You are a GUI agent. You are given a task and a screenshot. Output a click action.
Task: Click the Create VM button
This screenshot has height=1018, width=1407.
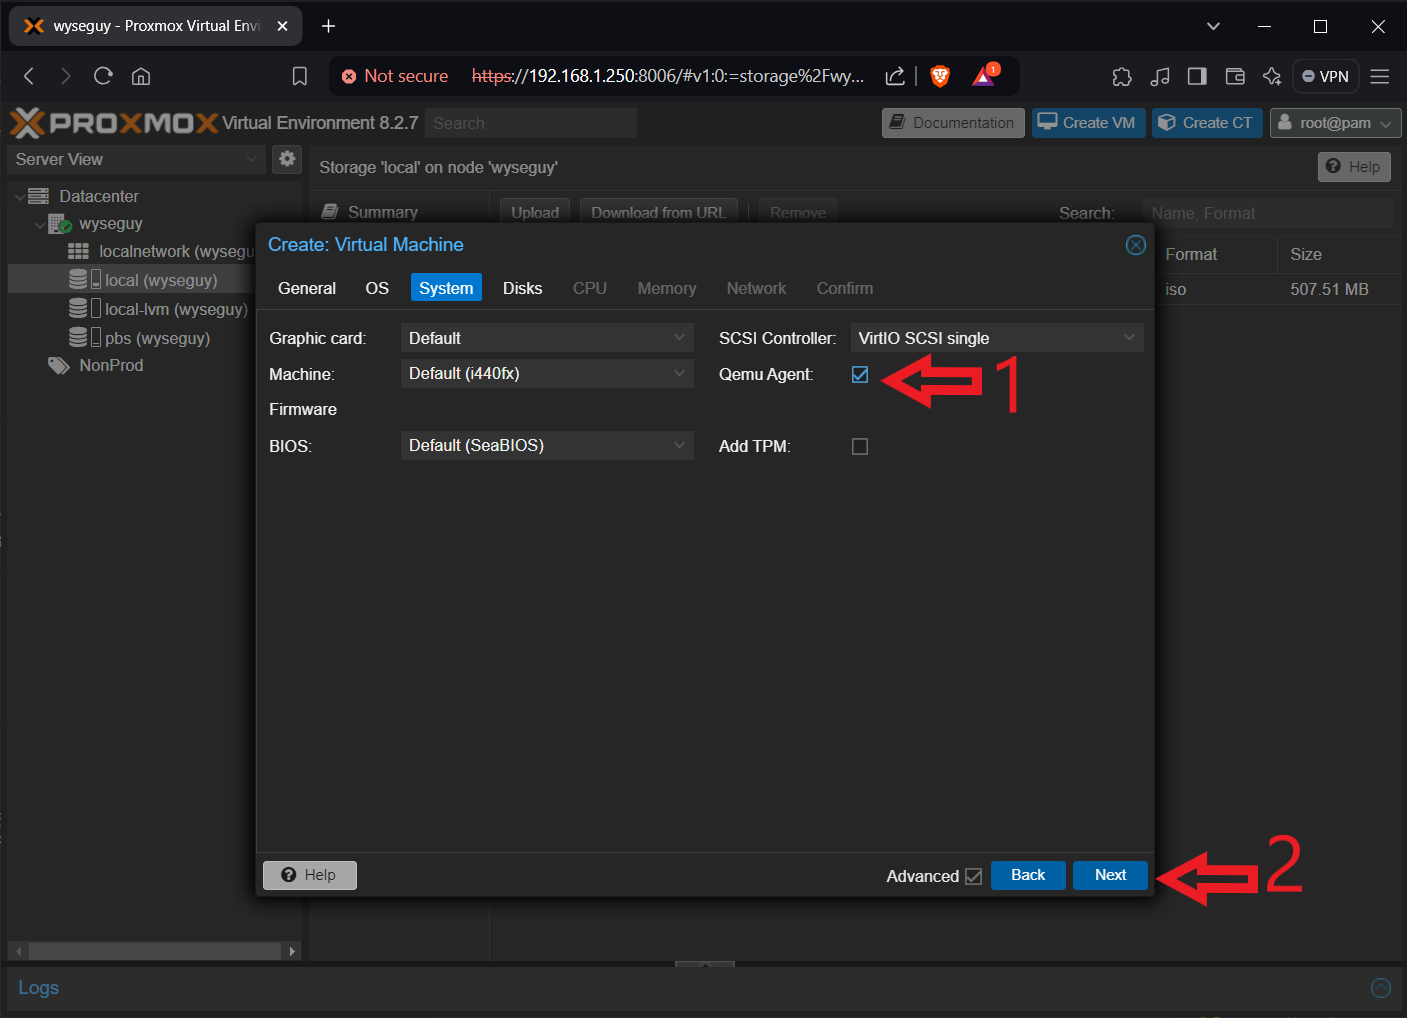[x=1088, y=123]
